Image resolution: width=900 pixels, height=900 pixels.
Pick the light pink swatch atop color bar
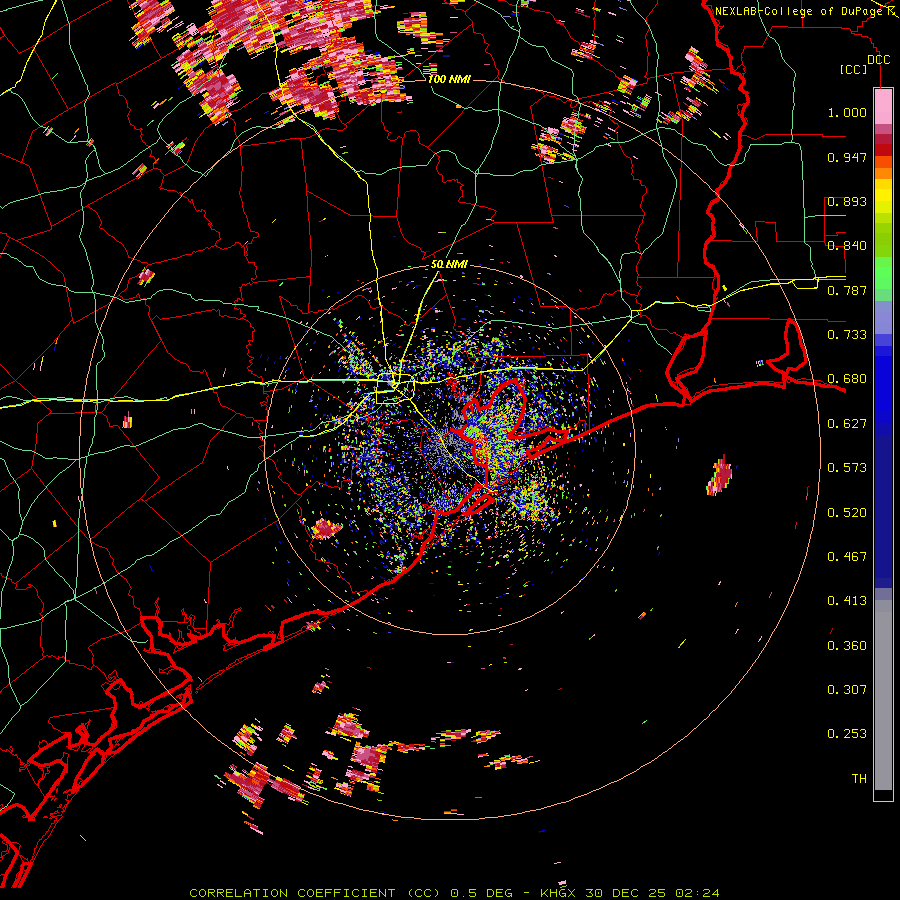(883, 106)
